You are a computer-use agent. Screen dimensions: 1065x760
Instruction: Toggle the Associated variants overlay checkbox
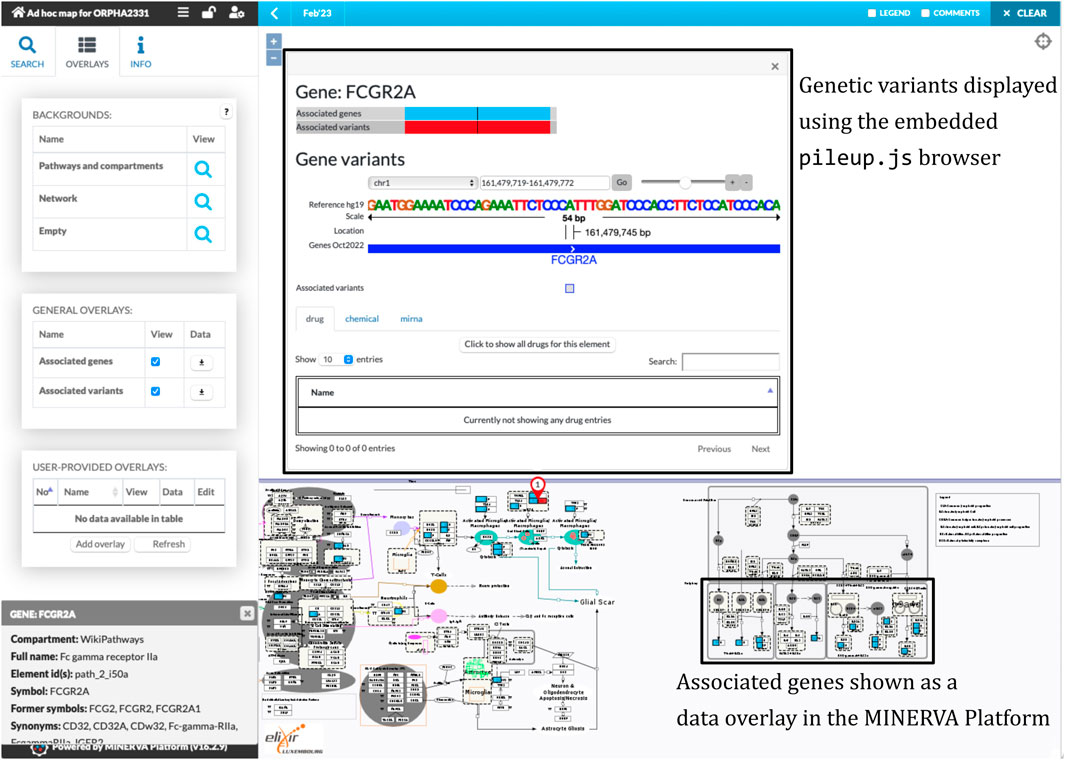coord(156,391)
